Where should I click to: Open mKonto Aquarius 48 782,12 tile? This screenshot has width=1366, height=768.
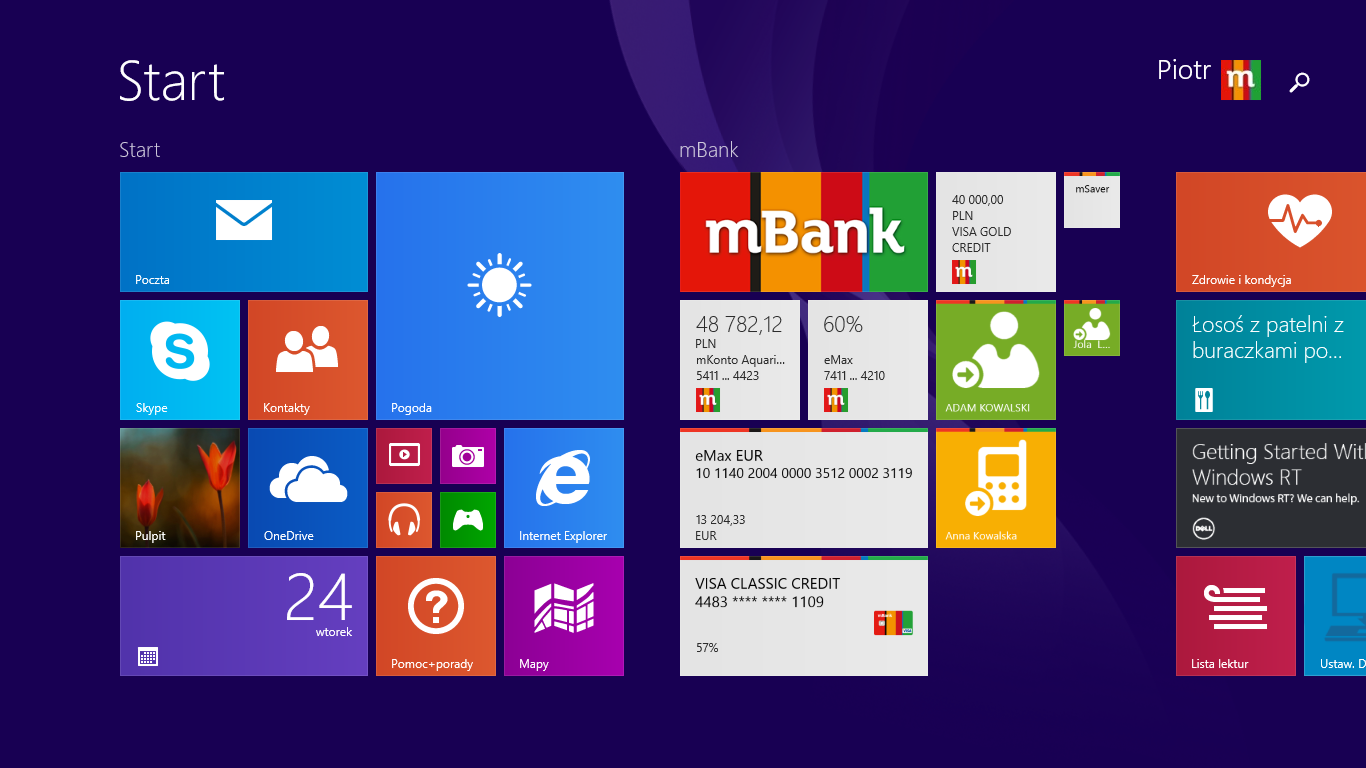[x=740, y=360]
